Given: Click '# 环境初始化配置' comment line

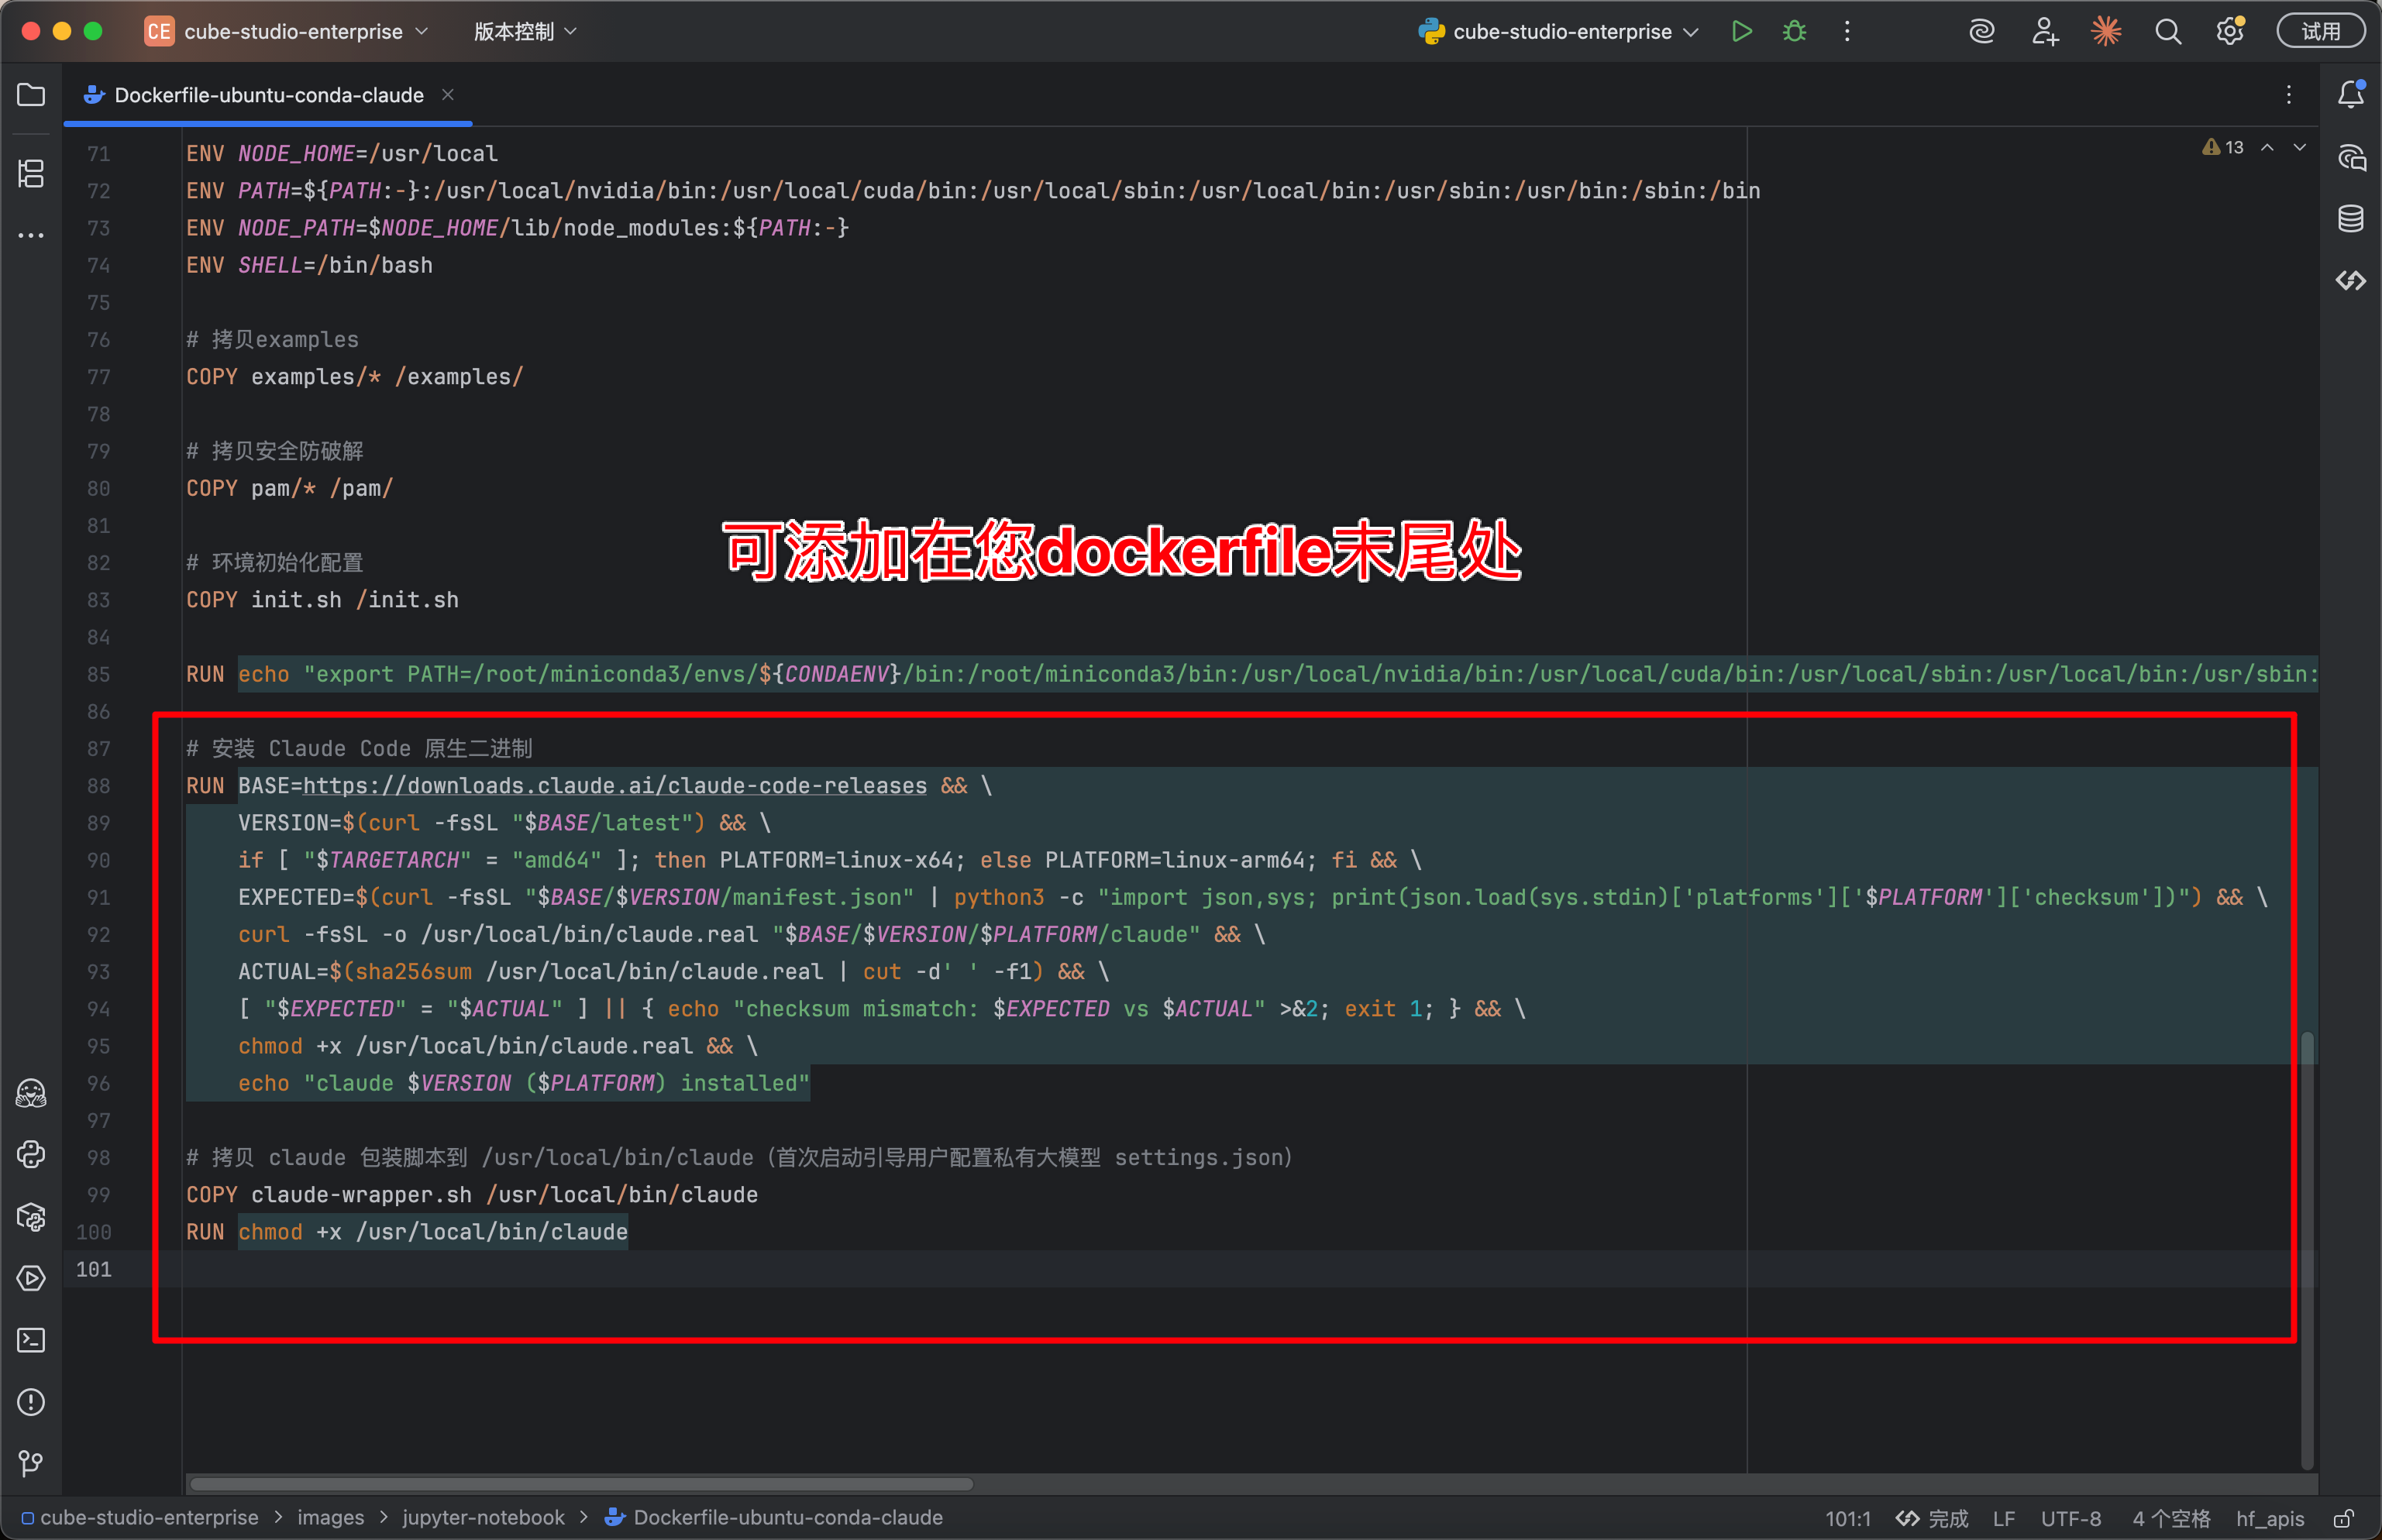Looking at the screenshot, I should 275,563.
